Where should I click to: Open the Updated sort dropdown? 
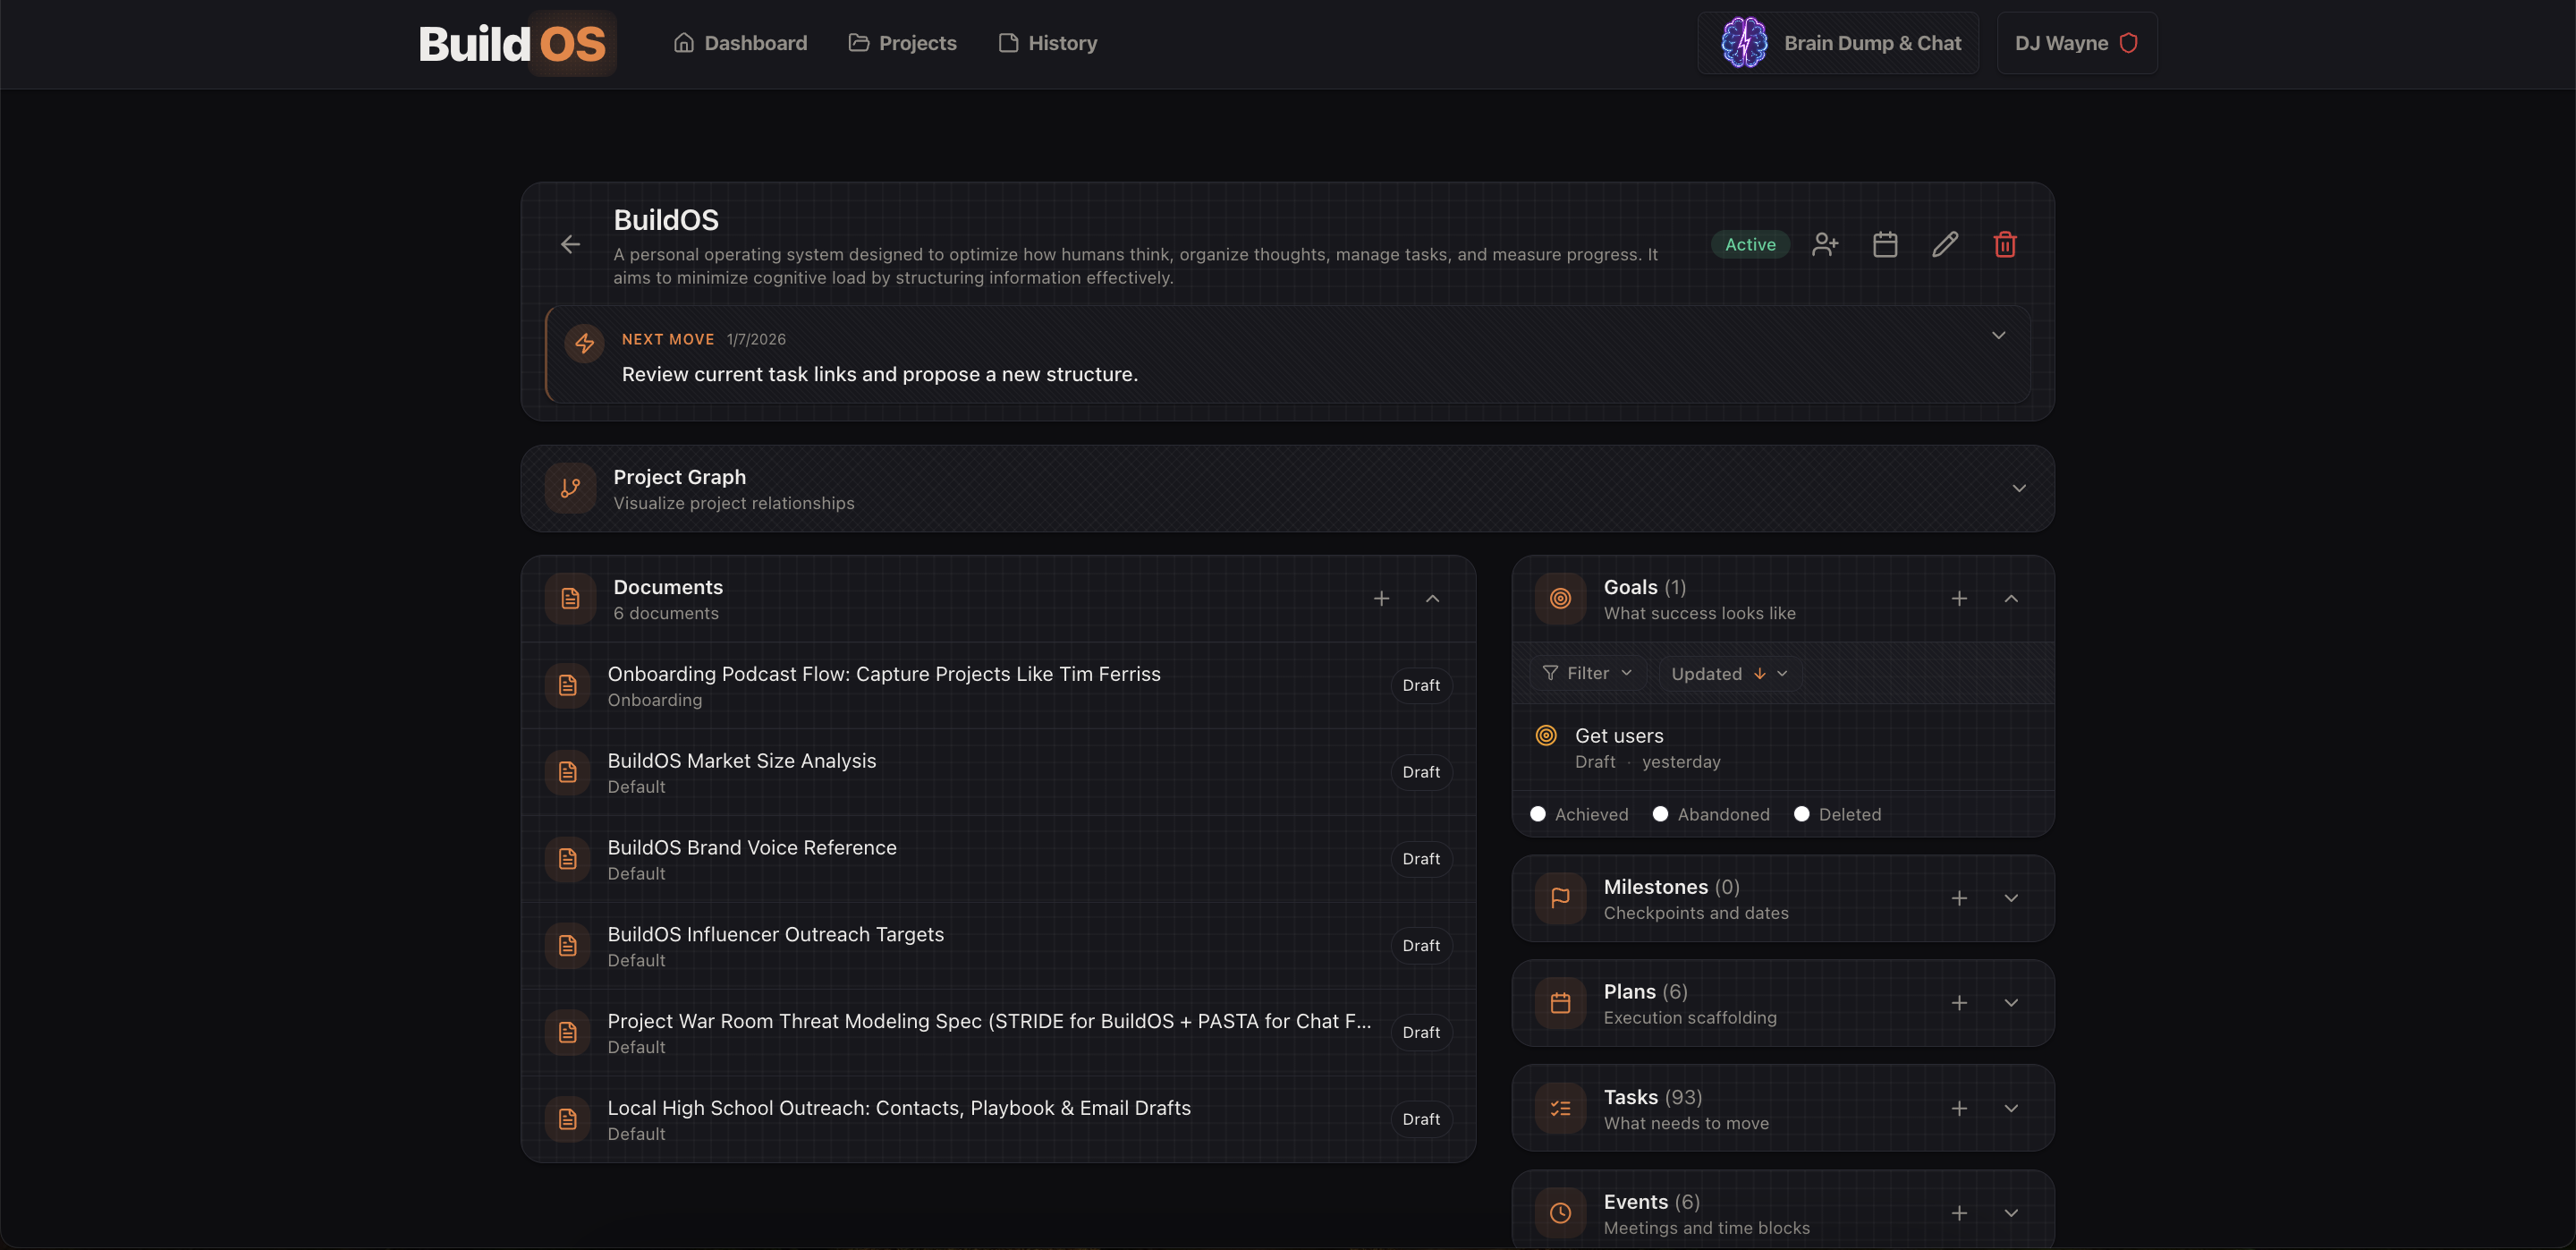pos(1728,674)
